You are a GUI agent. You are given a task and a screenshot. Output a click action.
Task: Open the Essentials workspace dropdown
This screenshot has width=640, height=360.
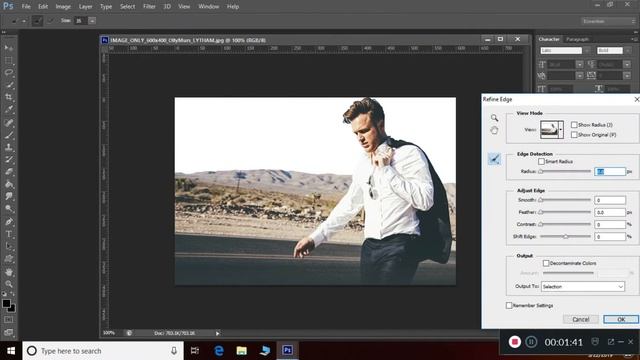(608, 21)
